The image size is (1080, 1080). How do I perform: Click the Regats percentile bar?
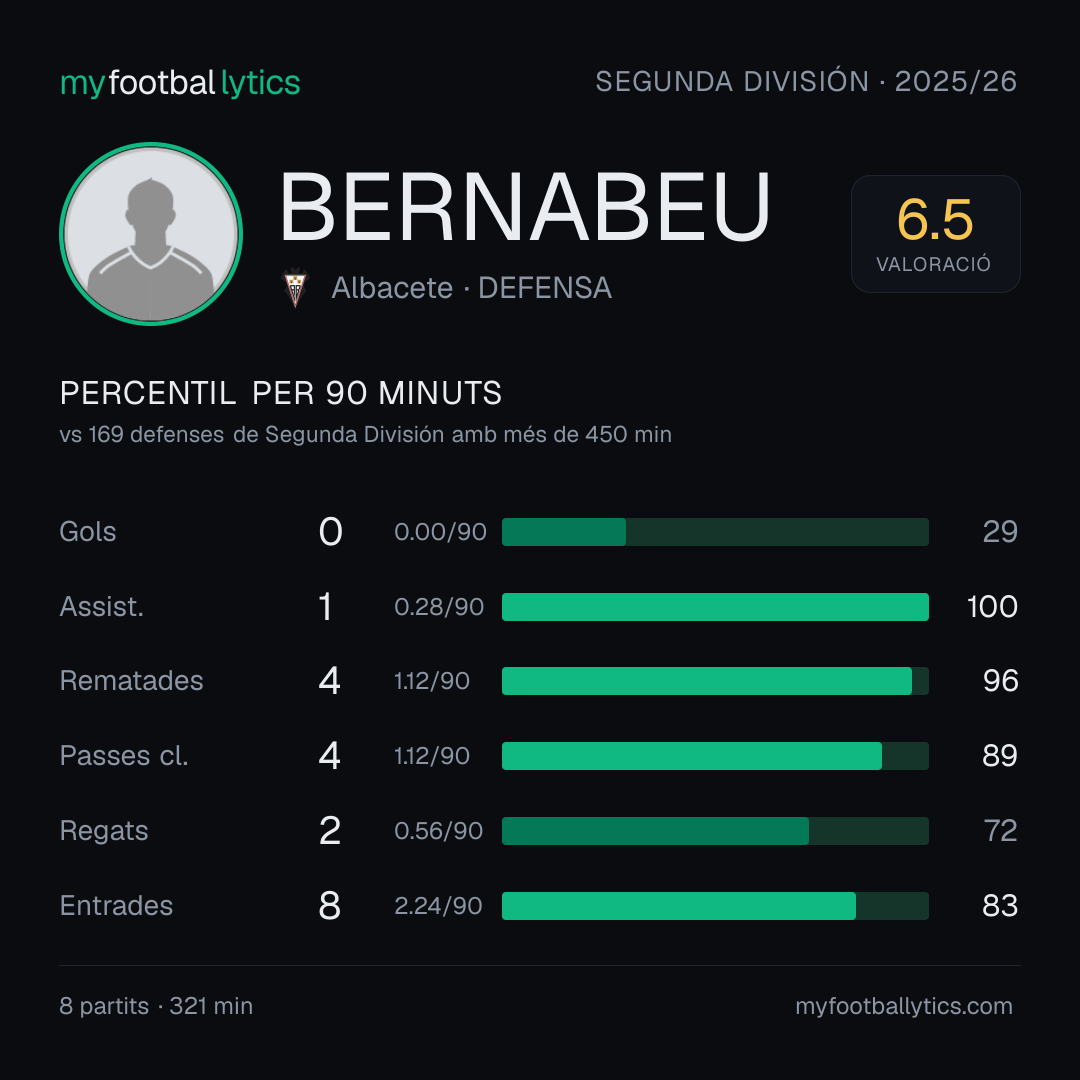tap(715, 831)
